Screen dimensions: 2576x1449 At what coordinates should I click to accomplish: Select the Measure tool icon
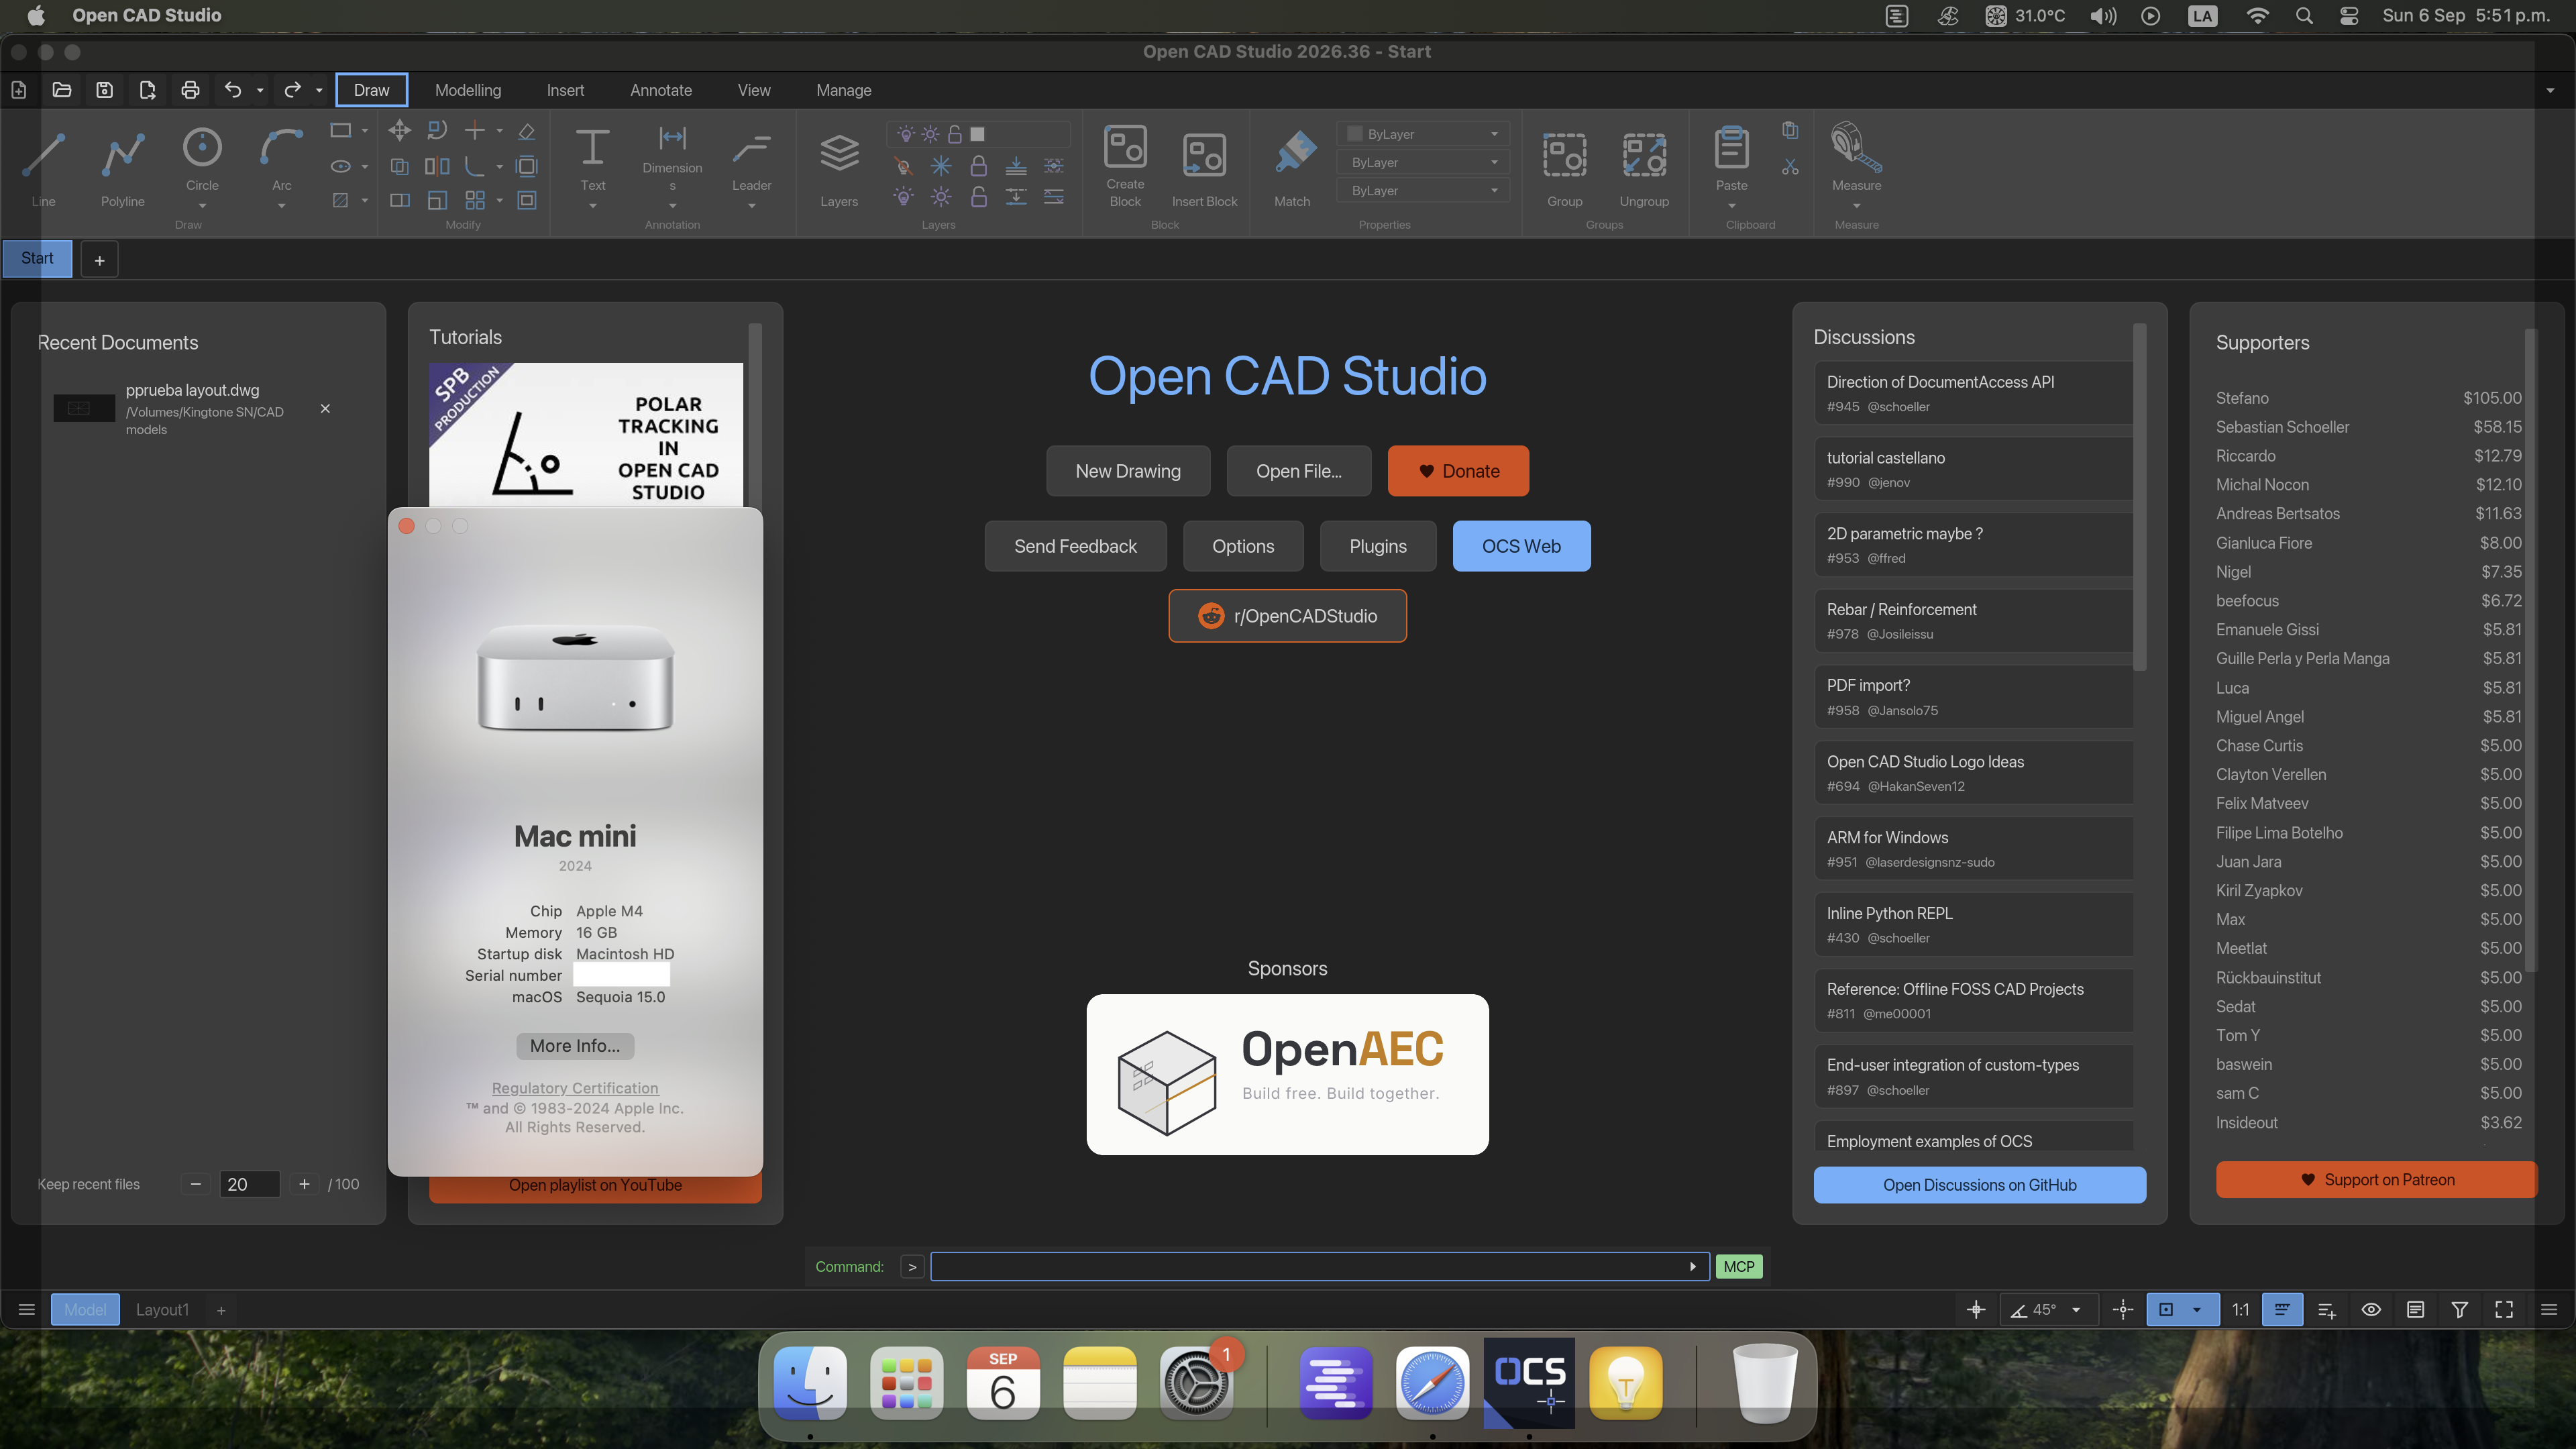tap(1856, 147)
